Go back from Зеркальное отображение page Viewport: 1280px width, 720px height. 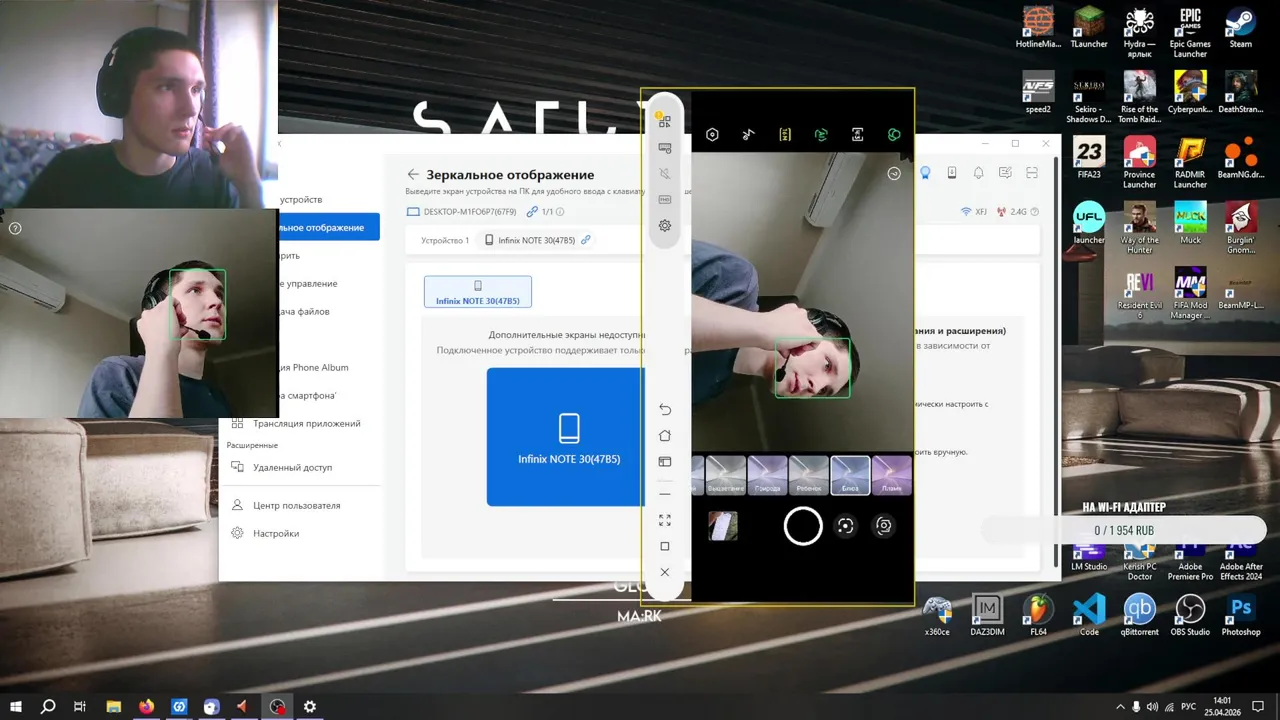tap(413, 174)
